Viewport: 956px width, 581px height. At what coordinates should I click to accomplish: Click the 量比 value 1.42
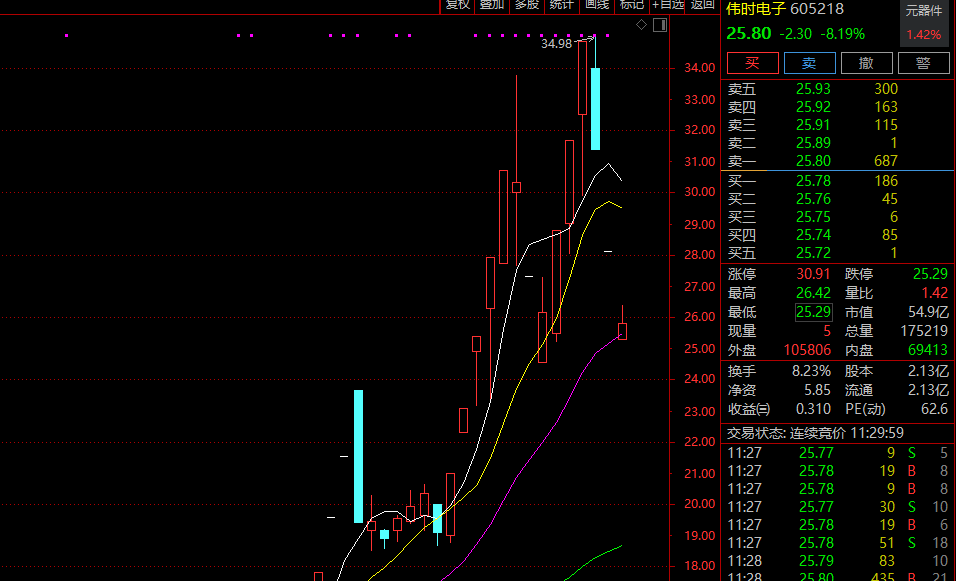[935, 293]
